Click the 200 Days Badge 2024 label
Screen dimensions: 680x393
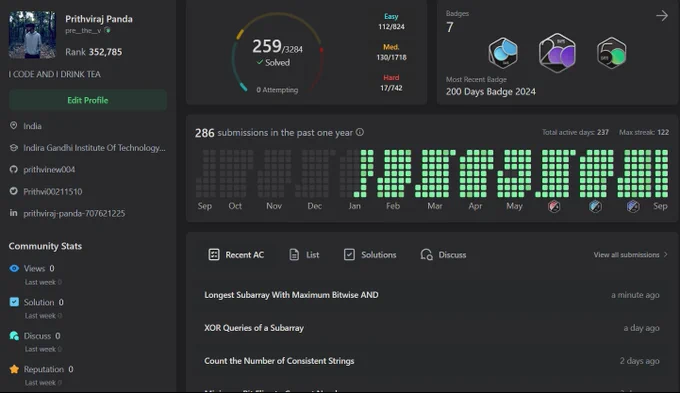[490, 92]
